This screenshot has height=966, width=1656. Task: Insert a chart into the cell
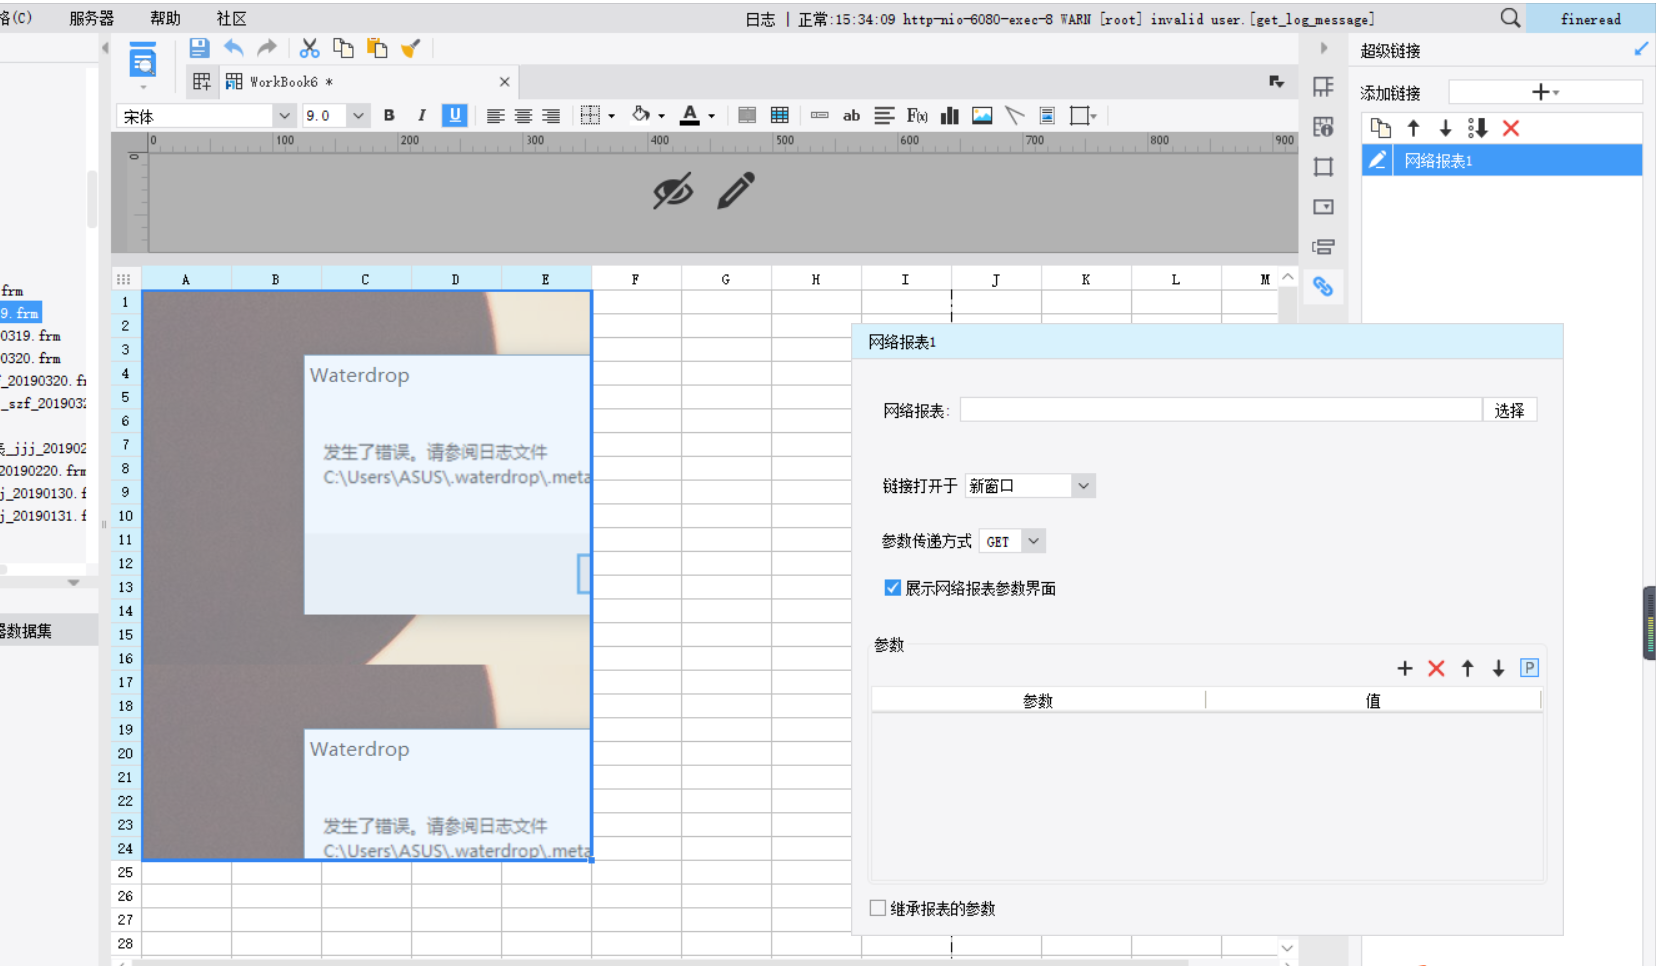(950, 116)
